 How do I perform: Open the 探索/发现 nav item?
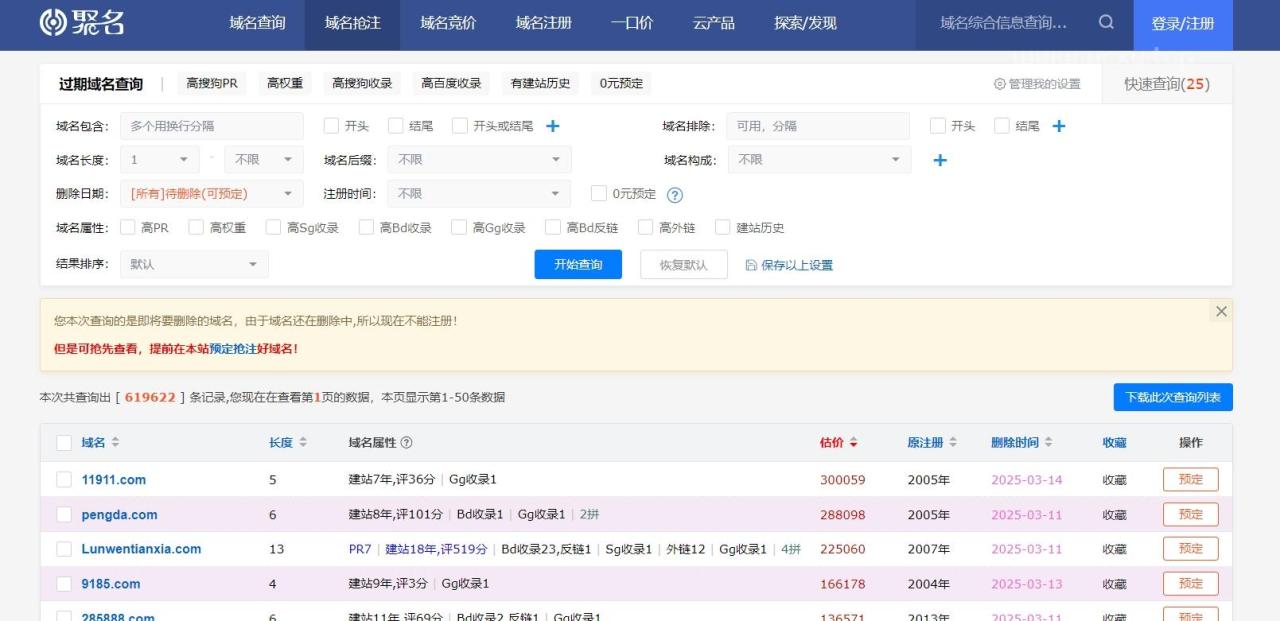[x=805, y=23]
